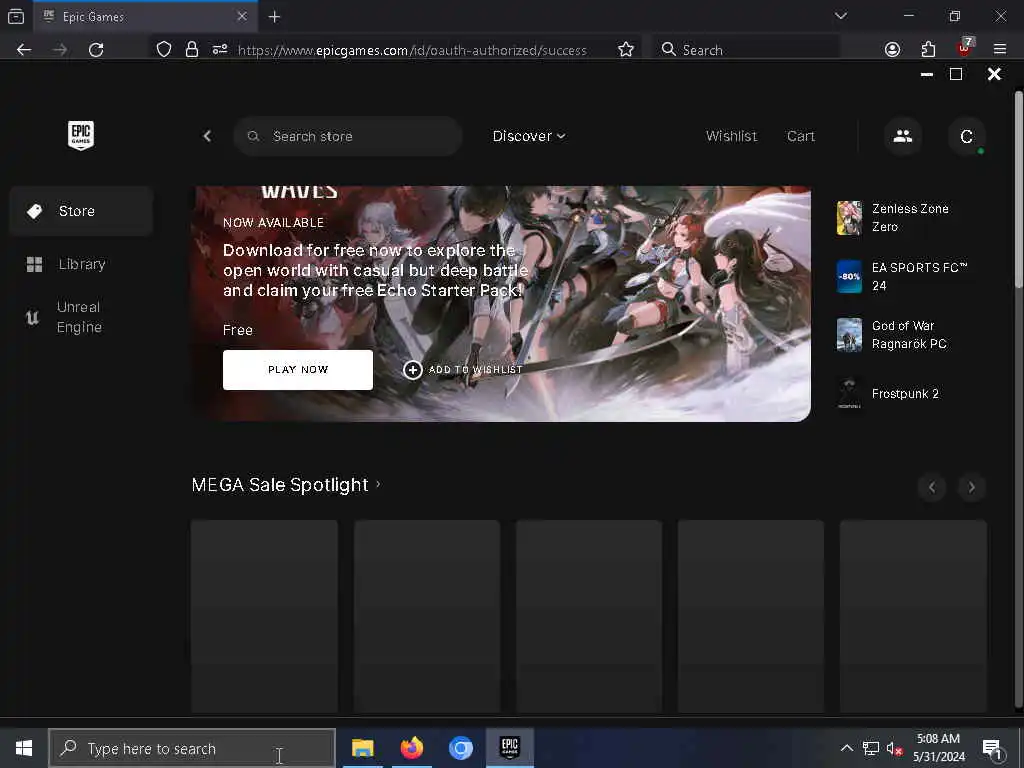
Task: Add featured game to wishlist
Action: pyautogui.click(x=463, y=370)
